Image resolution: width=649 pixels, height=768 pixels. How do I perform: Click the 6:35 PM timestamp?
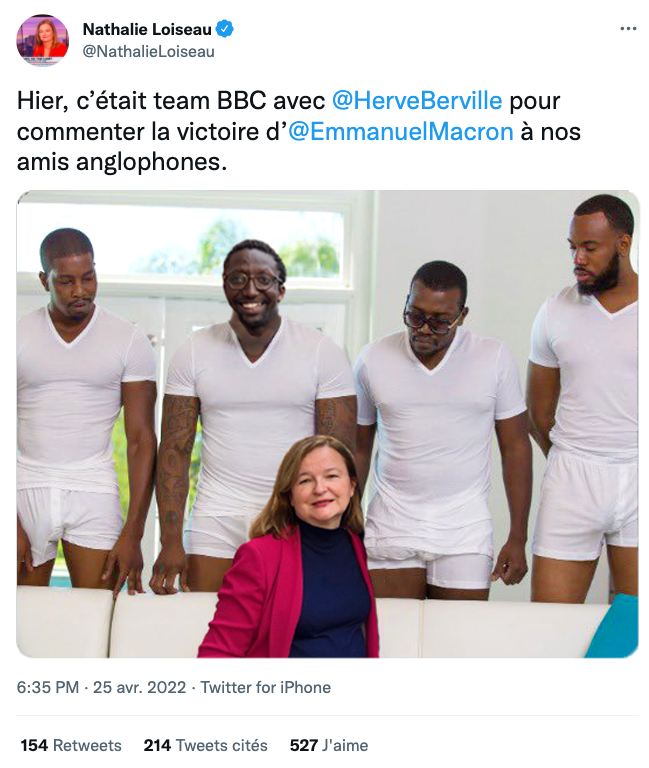click(x=48, y=688)
